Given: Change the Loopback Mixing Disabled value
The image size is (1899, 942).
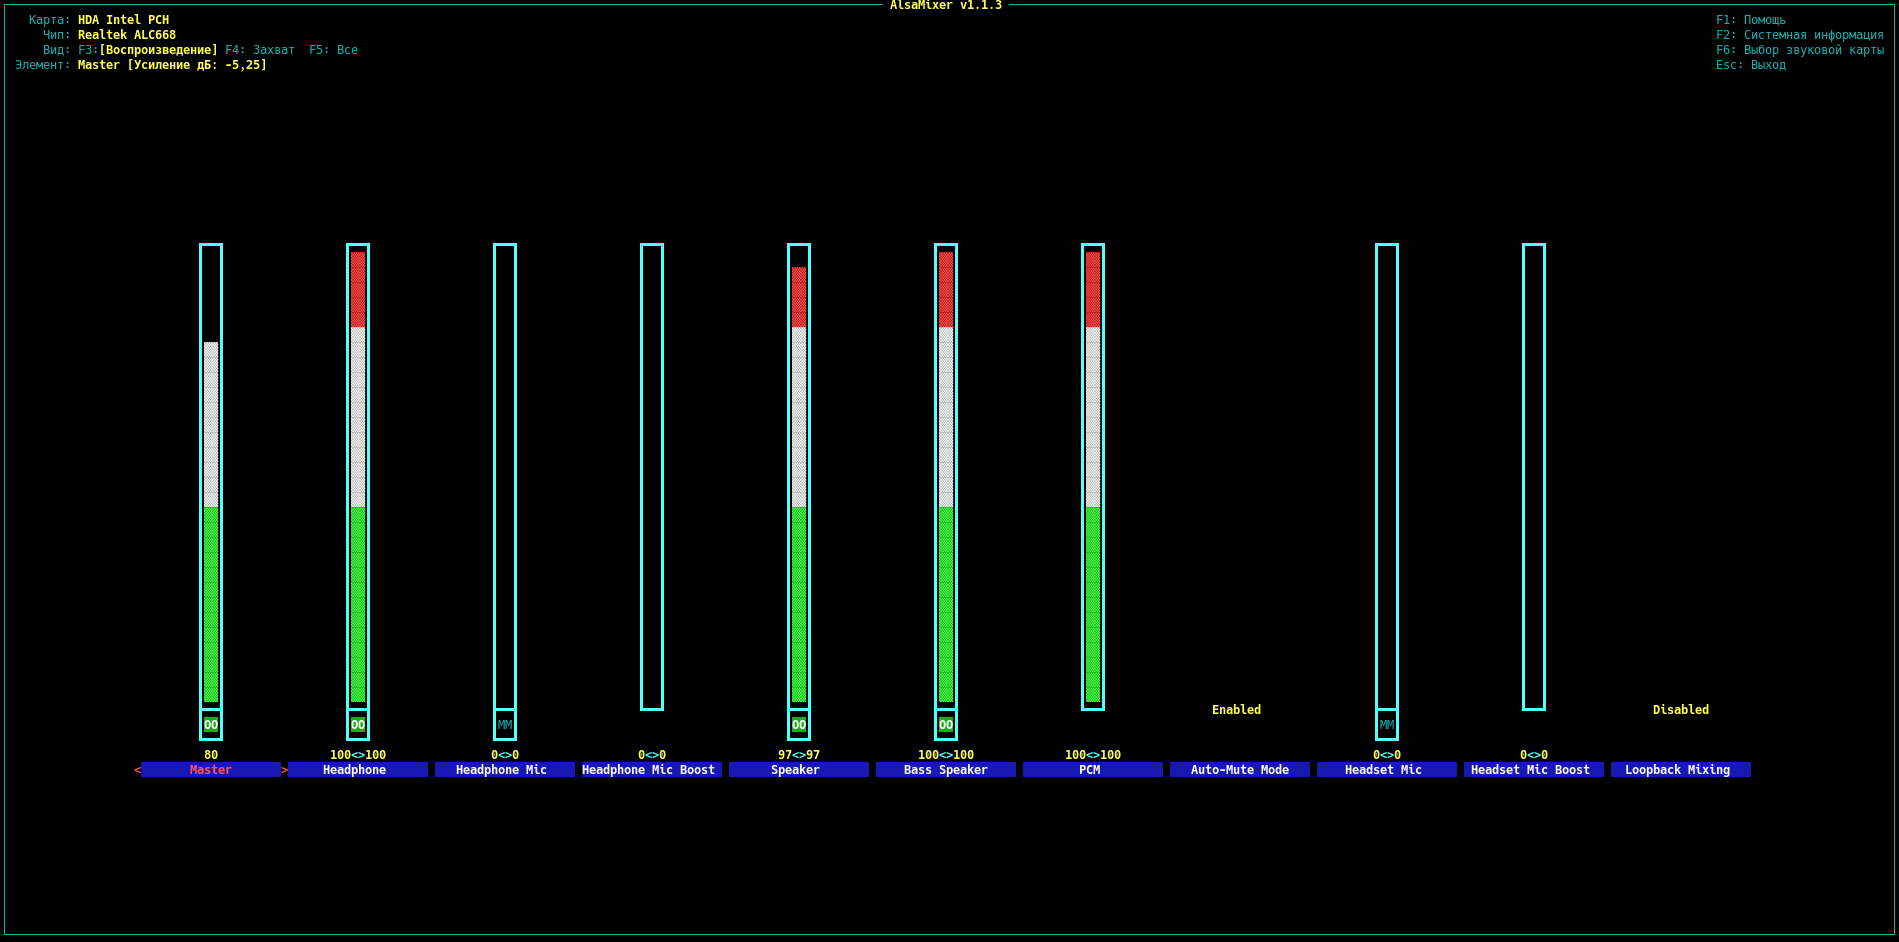Looking at the screenshot, I should click(1681, 710).
